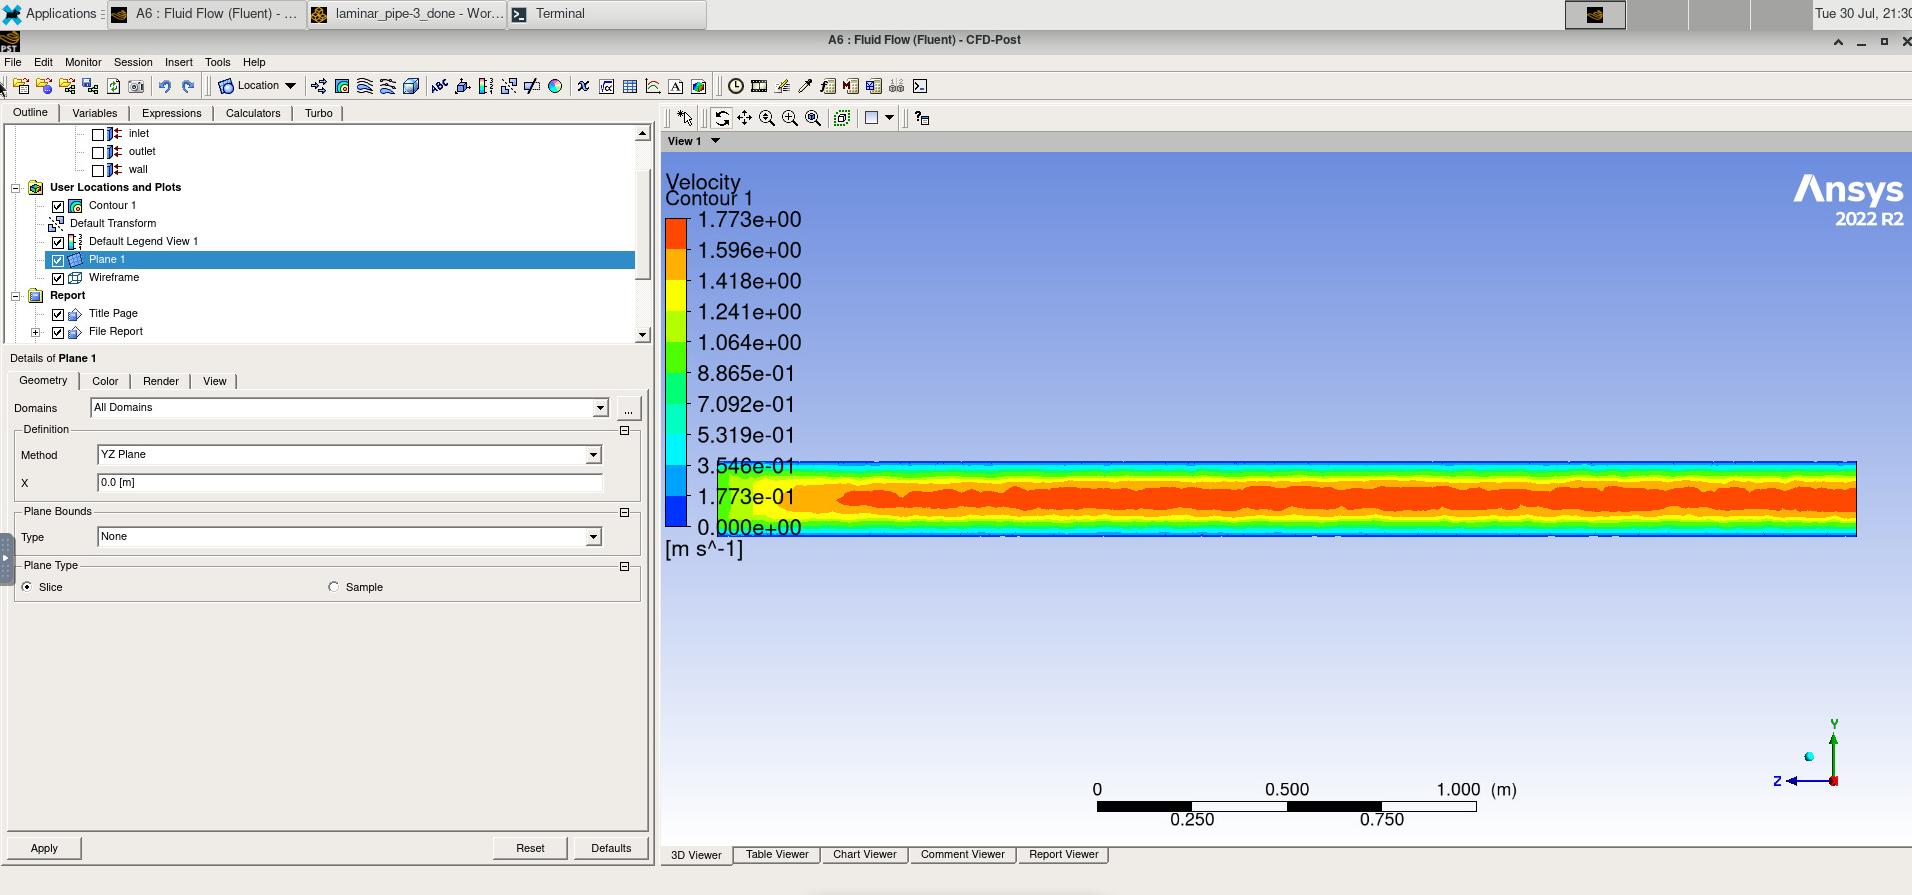Open the Tools menu
This screenshot has width=1912, height=895.
(218, 62)
